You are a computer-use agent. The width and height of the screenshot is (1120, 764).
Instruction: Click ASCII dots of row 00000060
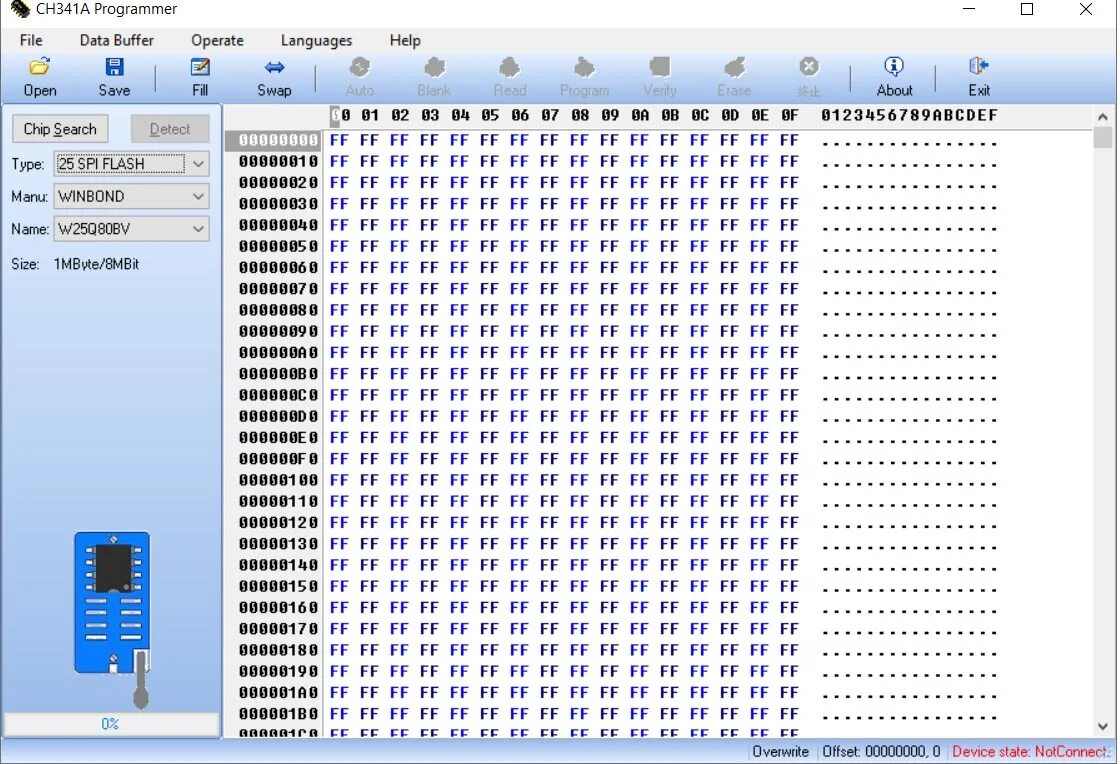tap(909, 270)
